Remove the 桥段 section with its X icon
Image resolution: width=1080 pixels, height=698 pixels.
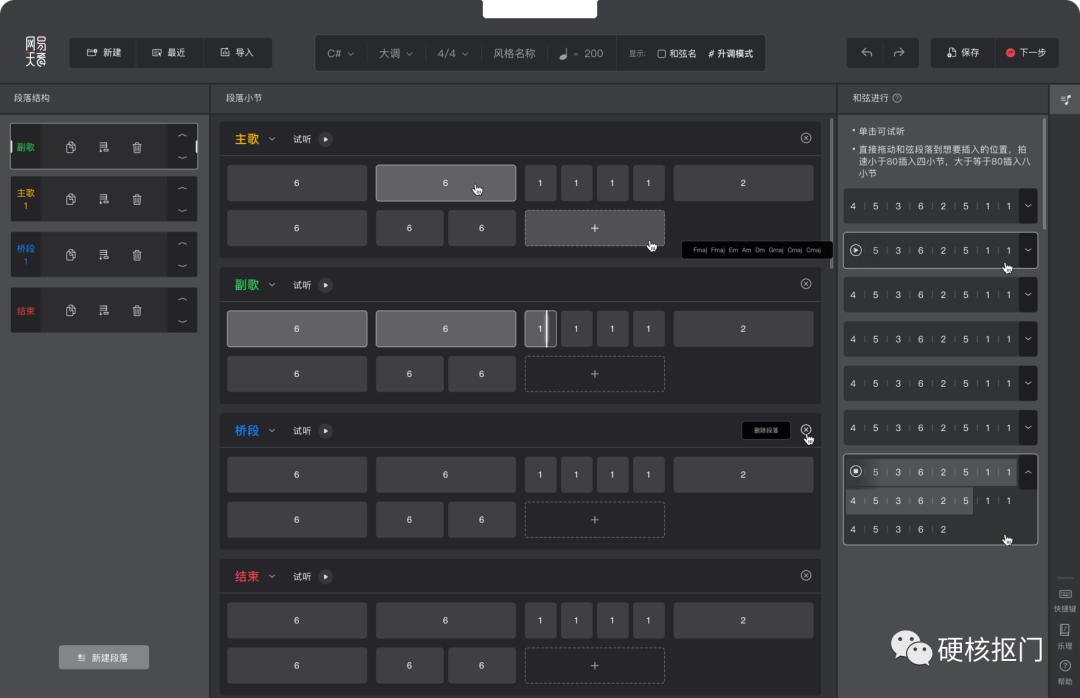(x=806, y=430)
